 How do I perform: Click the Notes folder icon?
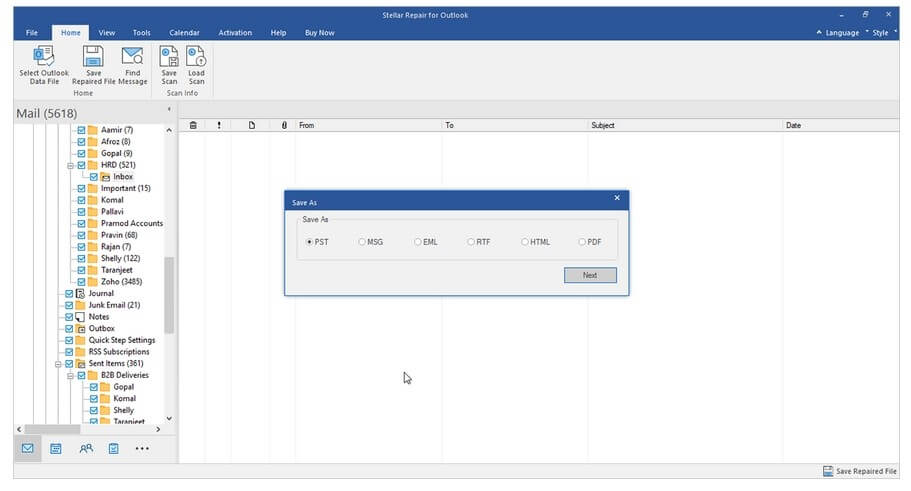(80, 317)
